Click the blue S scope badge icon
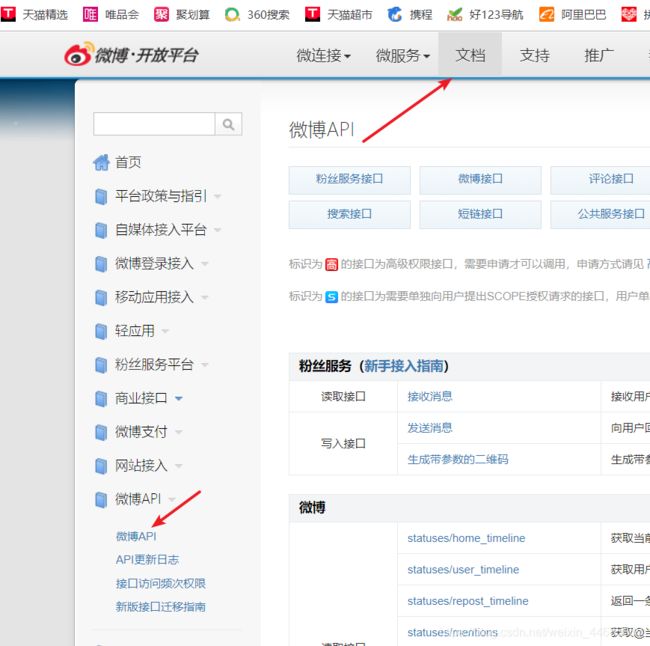Viewport: 650px width, 646px height. pyautogui.click(x=331, y=297)
